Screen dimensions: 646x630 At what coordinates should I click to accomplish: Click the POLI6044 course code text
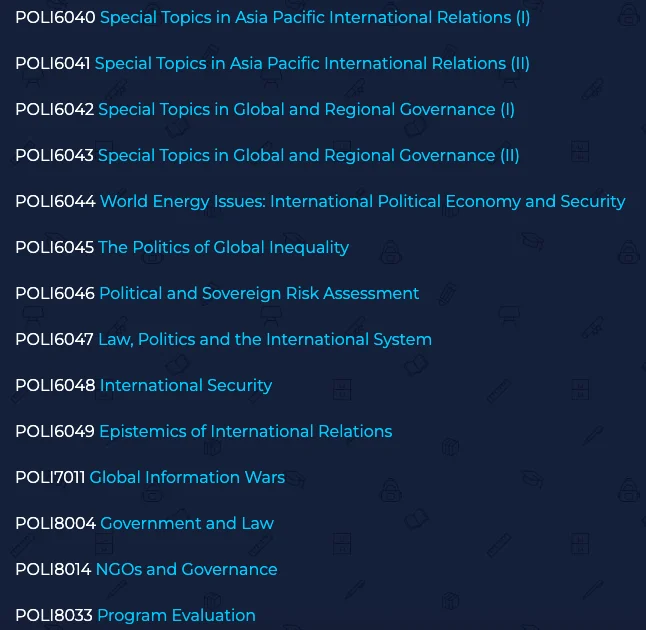(x=55, y=202)
